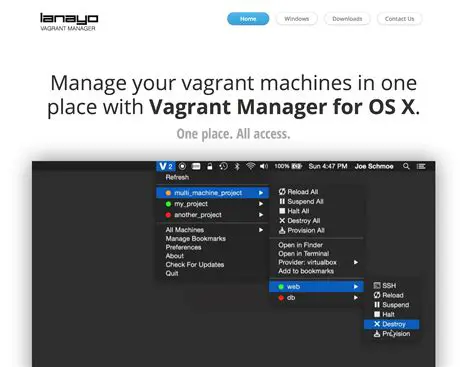Click the circular record icon in menu bar

(182, 166)
